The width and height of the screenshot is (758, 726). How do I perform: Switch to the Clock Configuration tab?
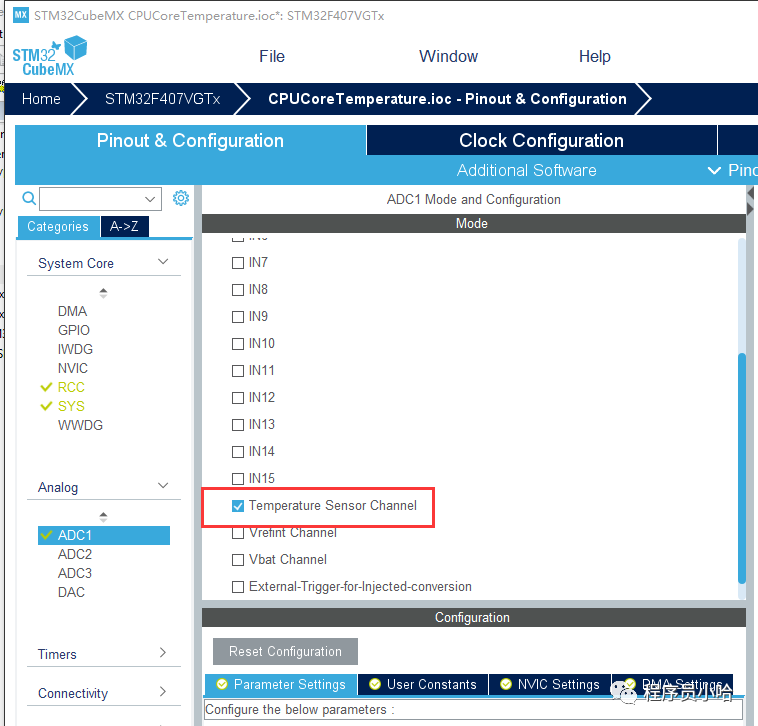tap(541, 141)
